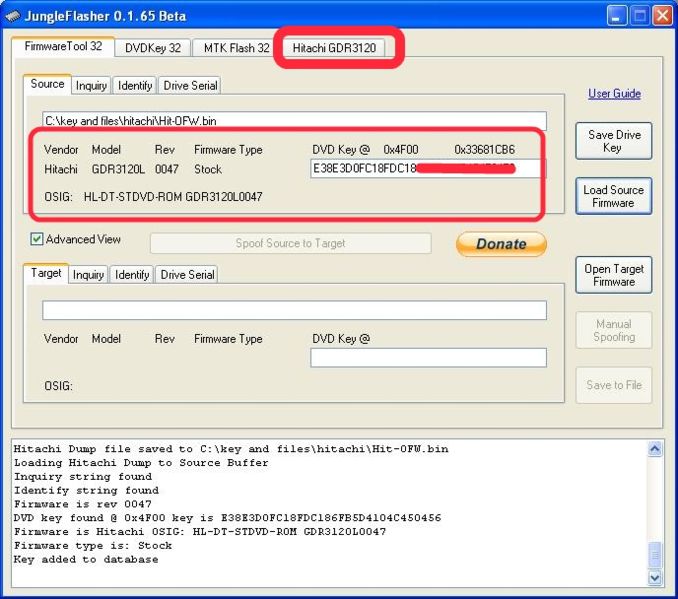Click the 'Identify string found' log line
678x599 pixels.
86,490
